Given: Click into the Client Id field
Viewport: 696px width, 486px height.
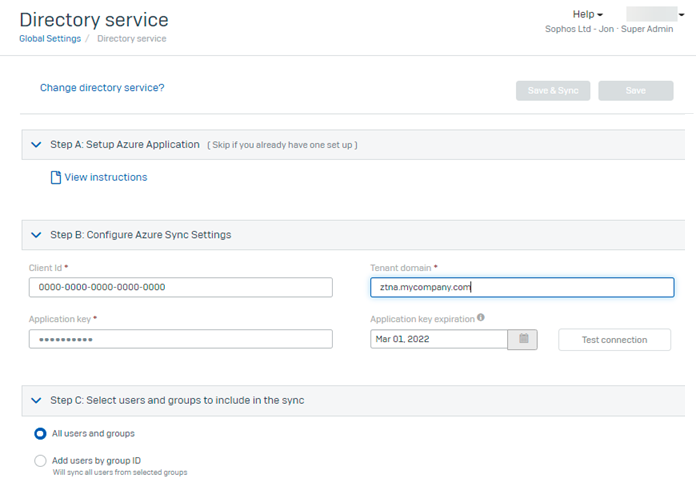Looking at the screenshot, I should coord(181,288).
